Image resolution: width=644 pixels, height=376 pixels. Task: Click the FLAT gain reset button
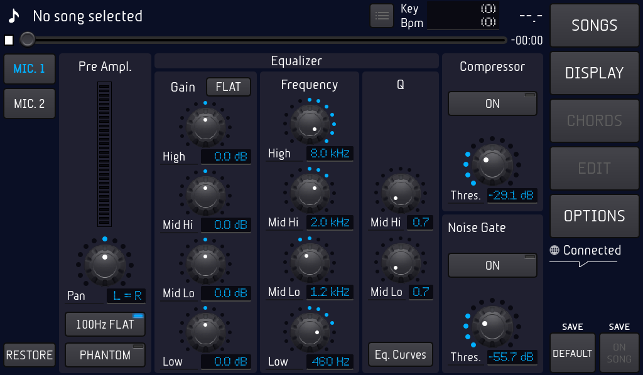click(x=228, y=87)
